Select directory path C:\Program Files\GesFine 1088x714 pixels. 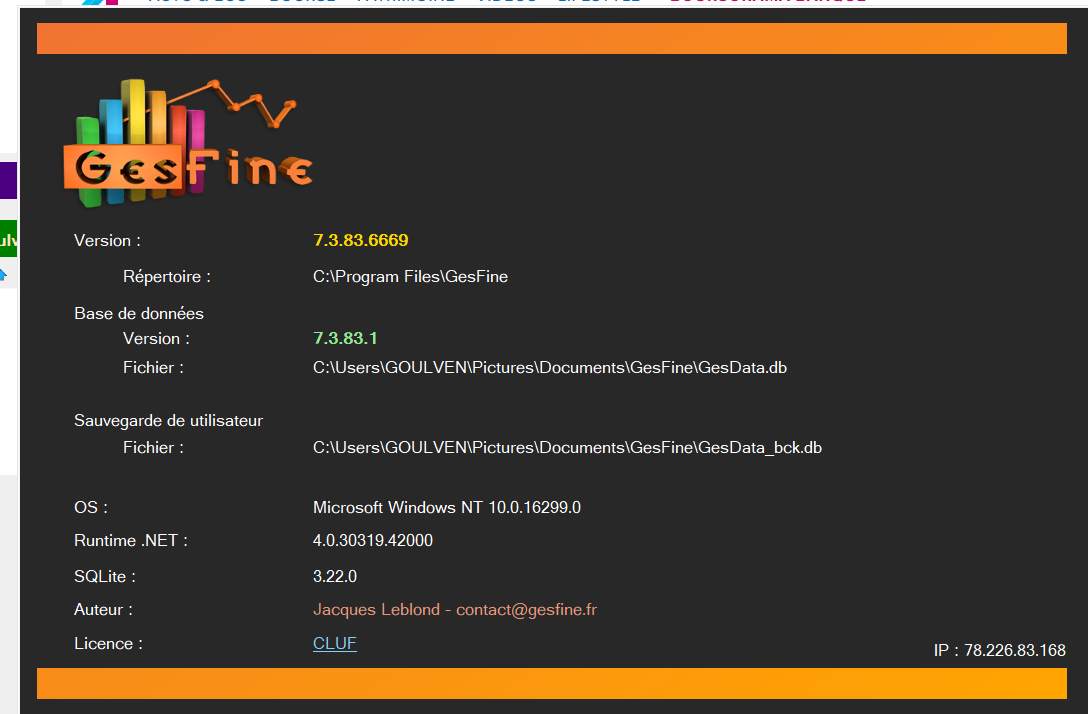[x=410, y=276]
